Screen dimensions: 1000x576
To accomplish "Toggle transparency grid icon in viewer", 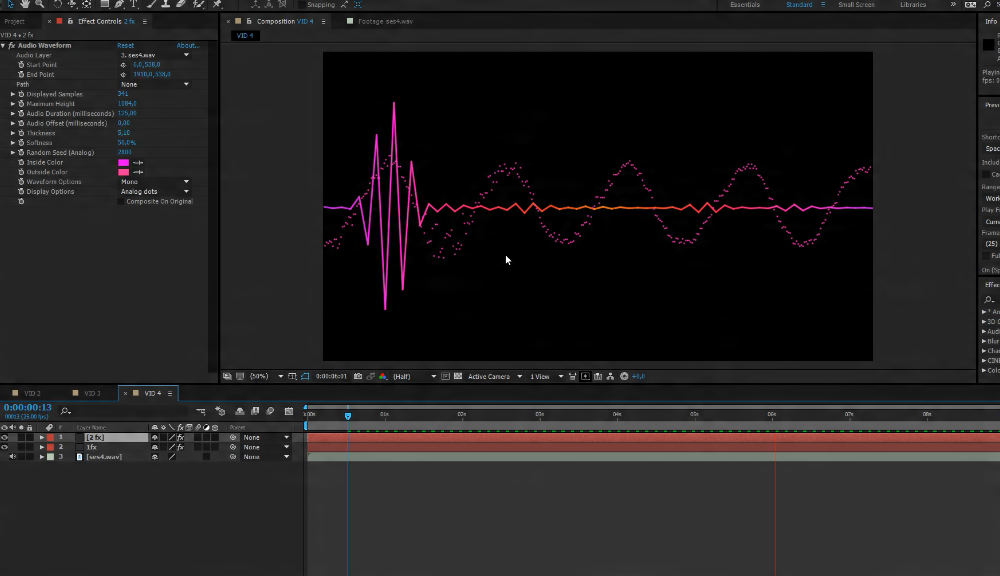I will (x=458, y=376).
